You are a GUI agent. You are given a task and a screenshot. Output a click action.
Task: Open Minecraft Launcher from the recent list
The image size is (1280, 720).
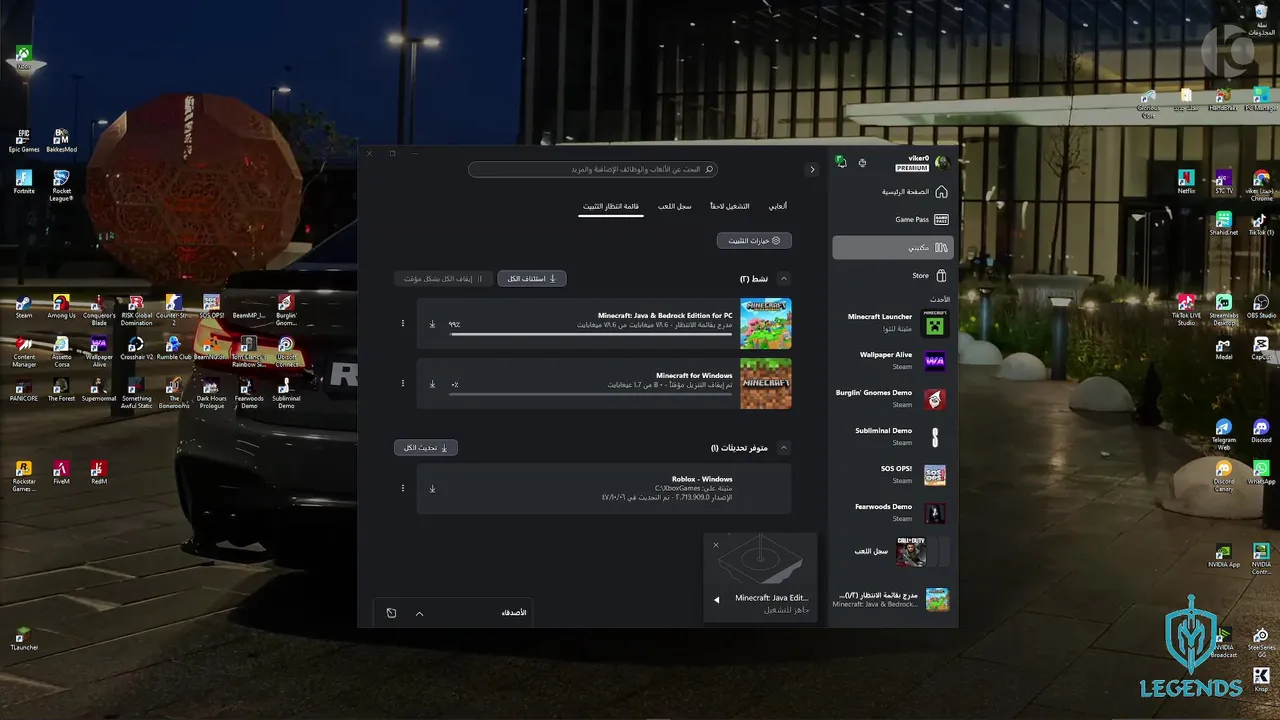892,322
